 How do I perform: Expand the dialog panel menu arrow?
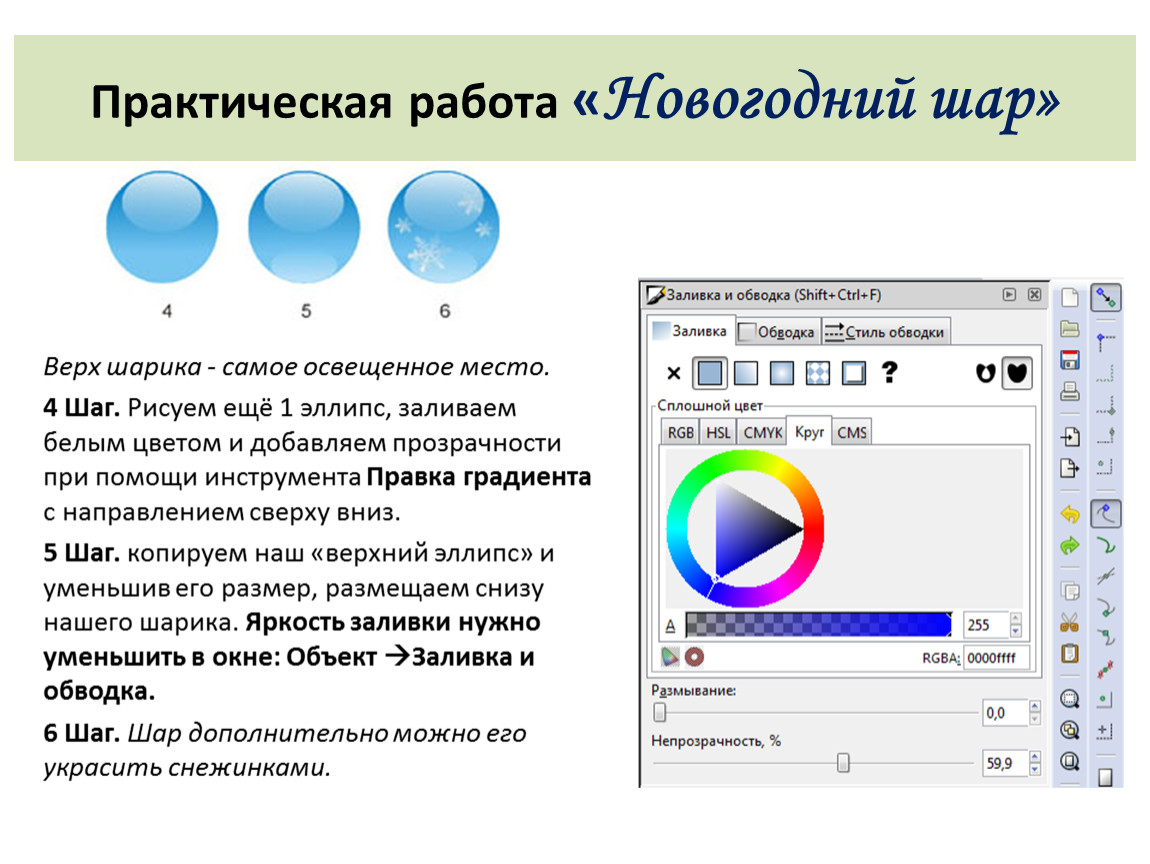[1009, 295]
